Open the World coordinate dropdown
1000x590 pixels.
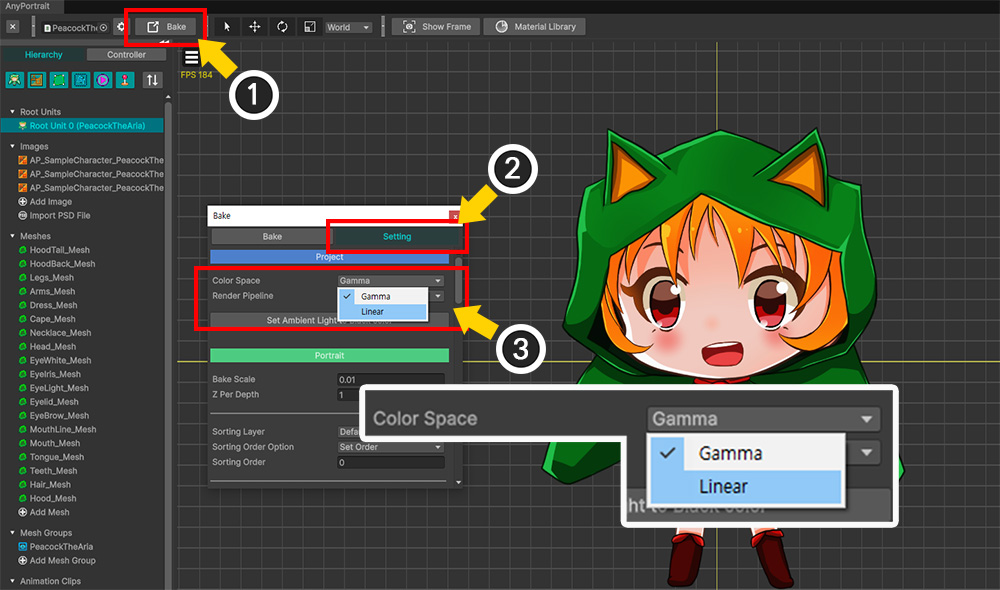(348, 27)
